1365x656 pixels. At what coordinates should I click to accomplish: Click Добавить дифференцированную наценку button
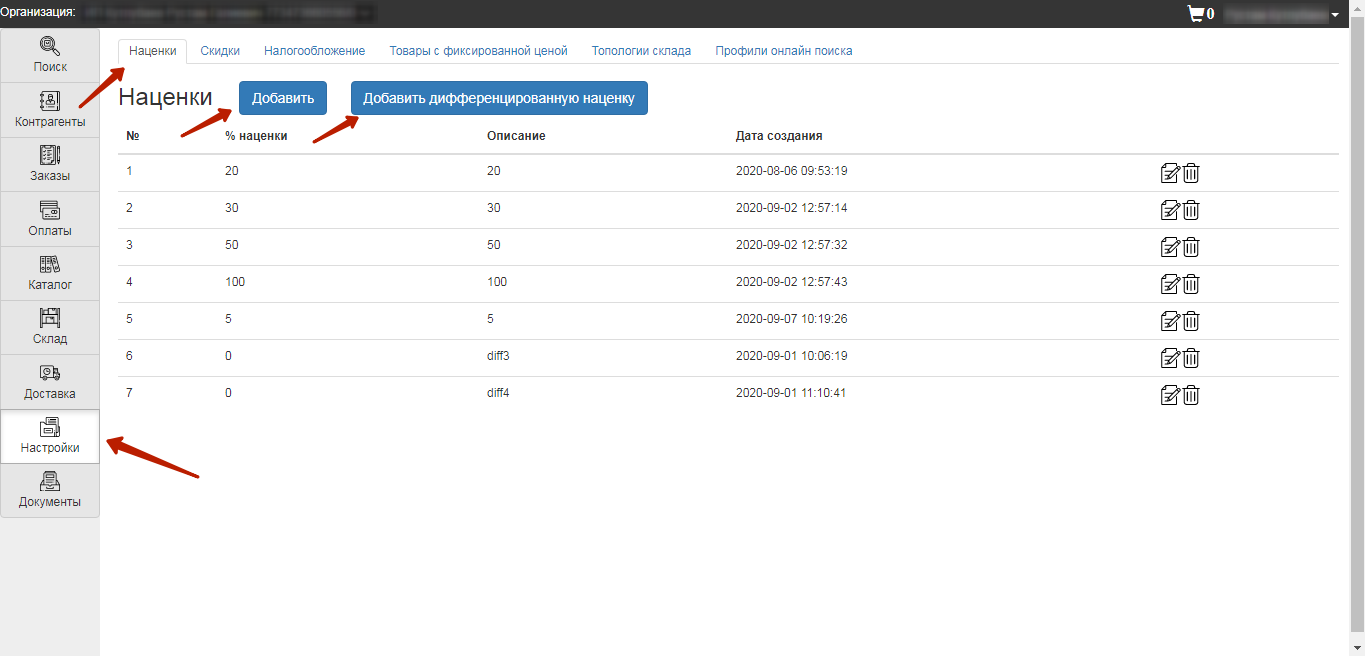[x=499, y=98]
